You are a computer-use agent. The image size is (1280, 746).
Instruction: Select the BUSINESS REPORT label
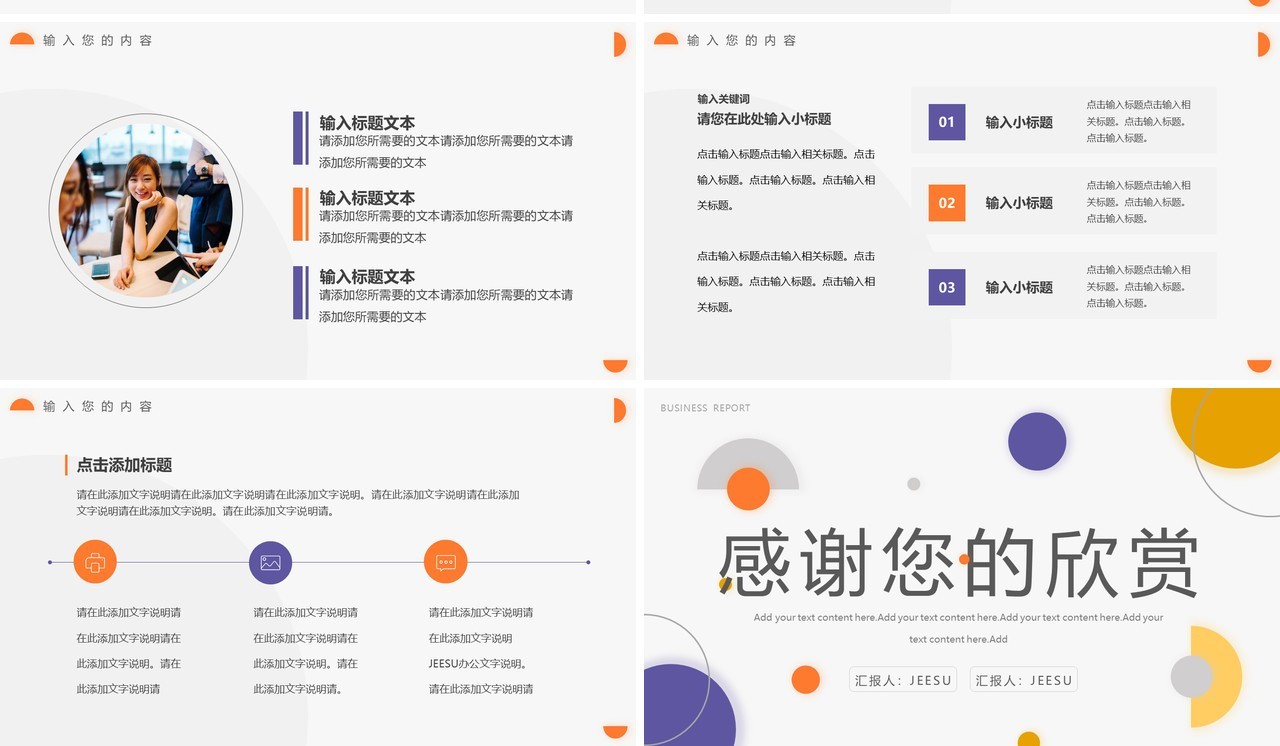click(x=705, y=408)
